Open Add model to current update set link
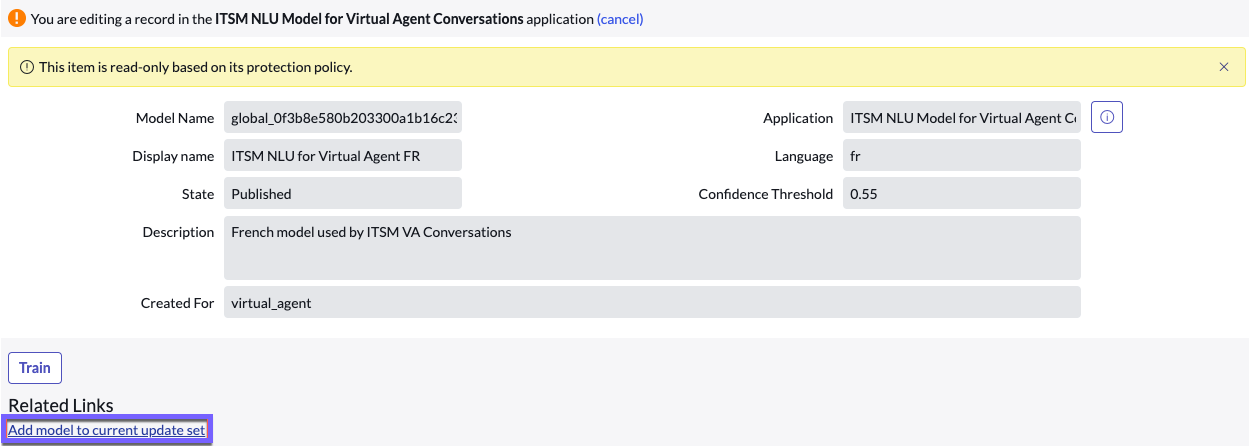The height and width of the screenshot is (446, 1249). (x=107, y=430)
